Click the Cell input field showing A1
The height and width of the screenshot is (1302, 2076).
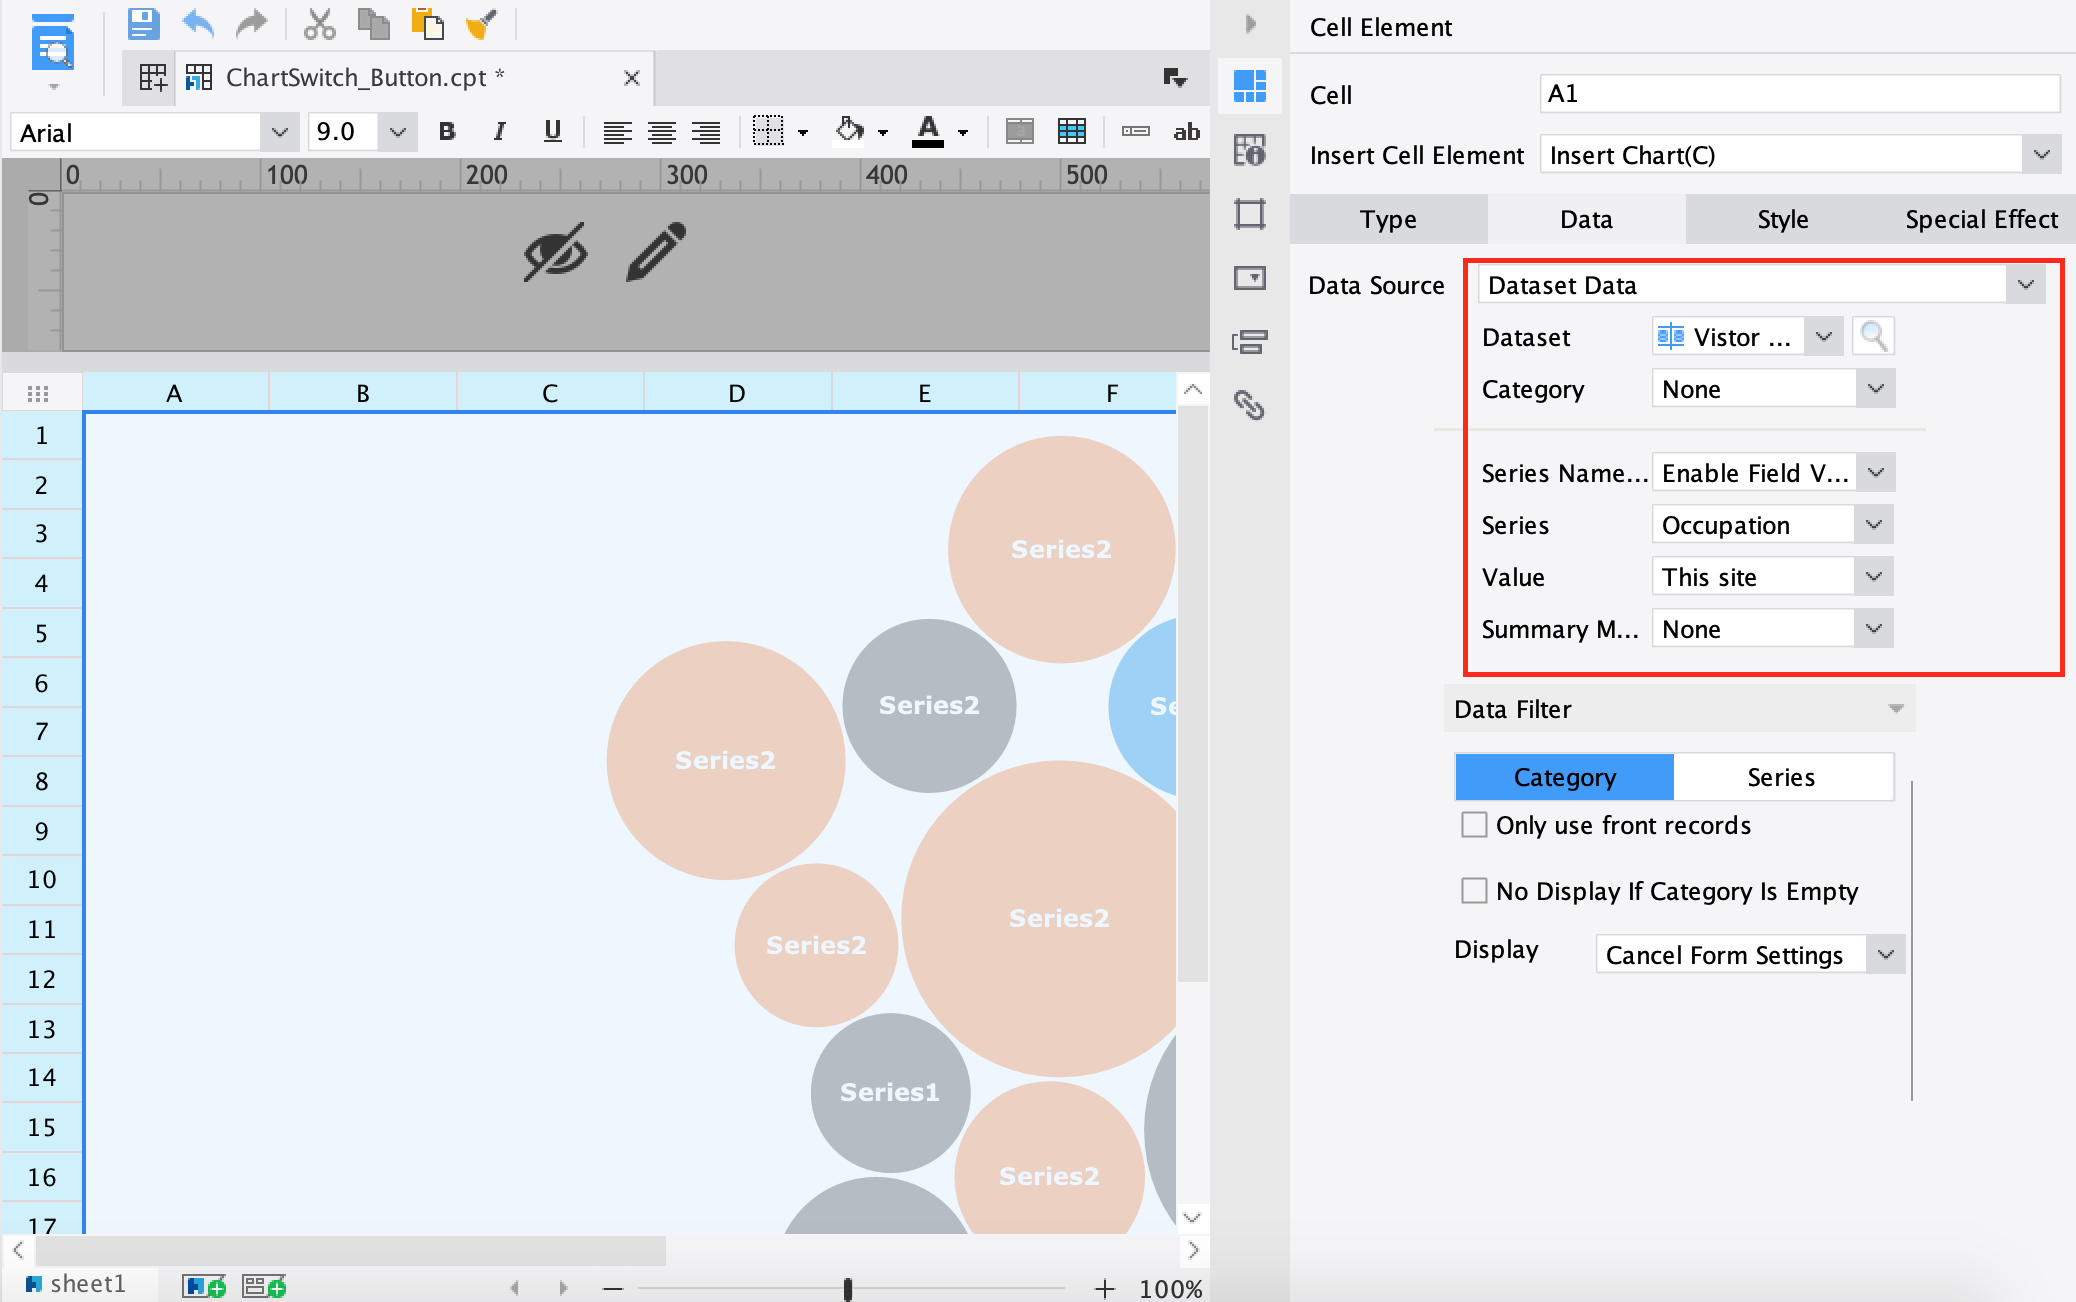1799,94
